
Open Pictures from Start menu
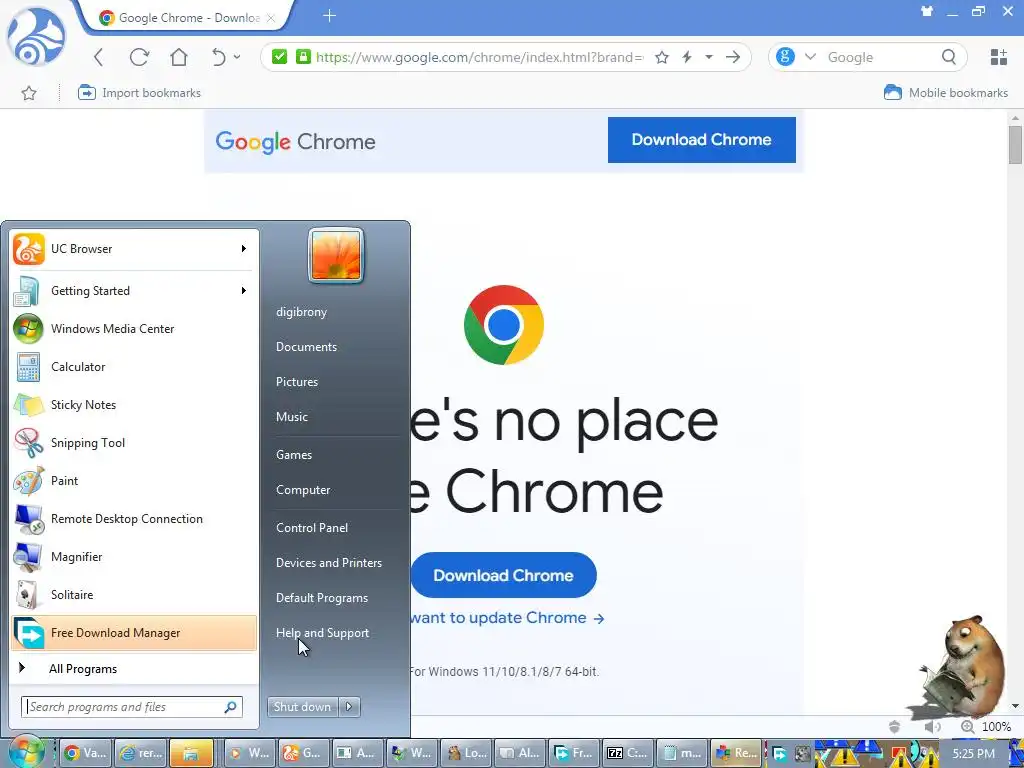tap(296, 382)
